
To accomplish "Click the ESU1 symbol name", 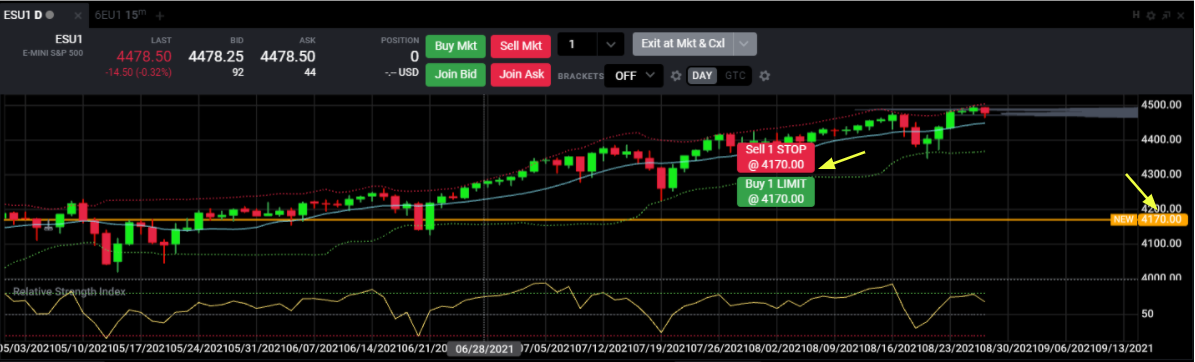I will tap(69, 40).
